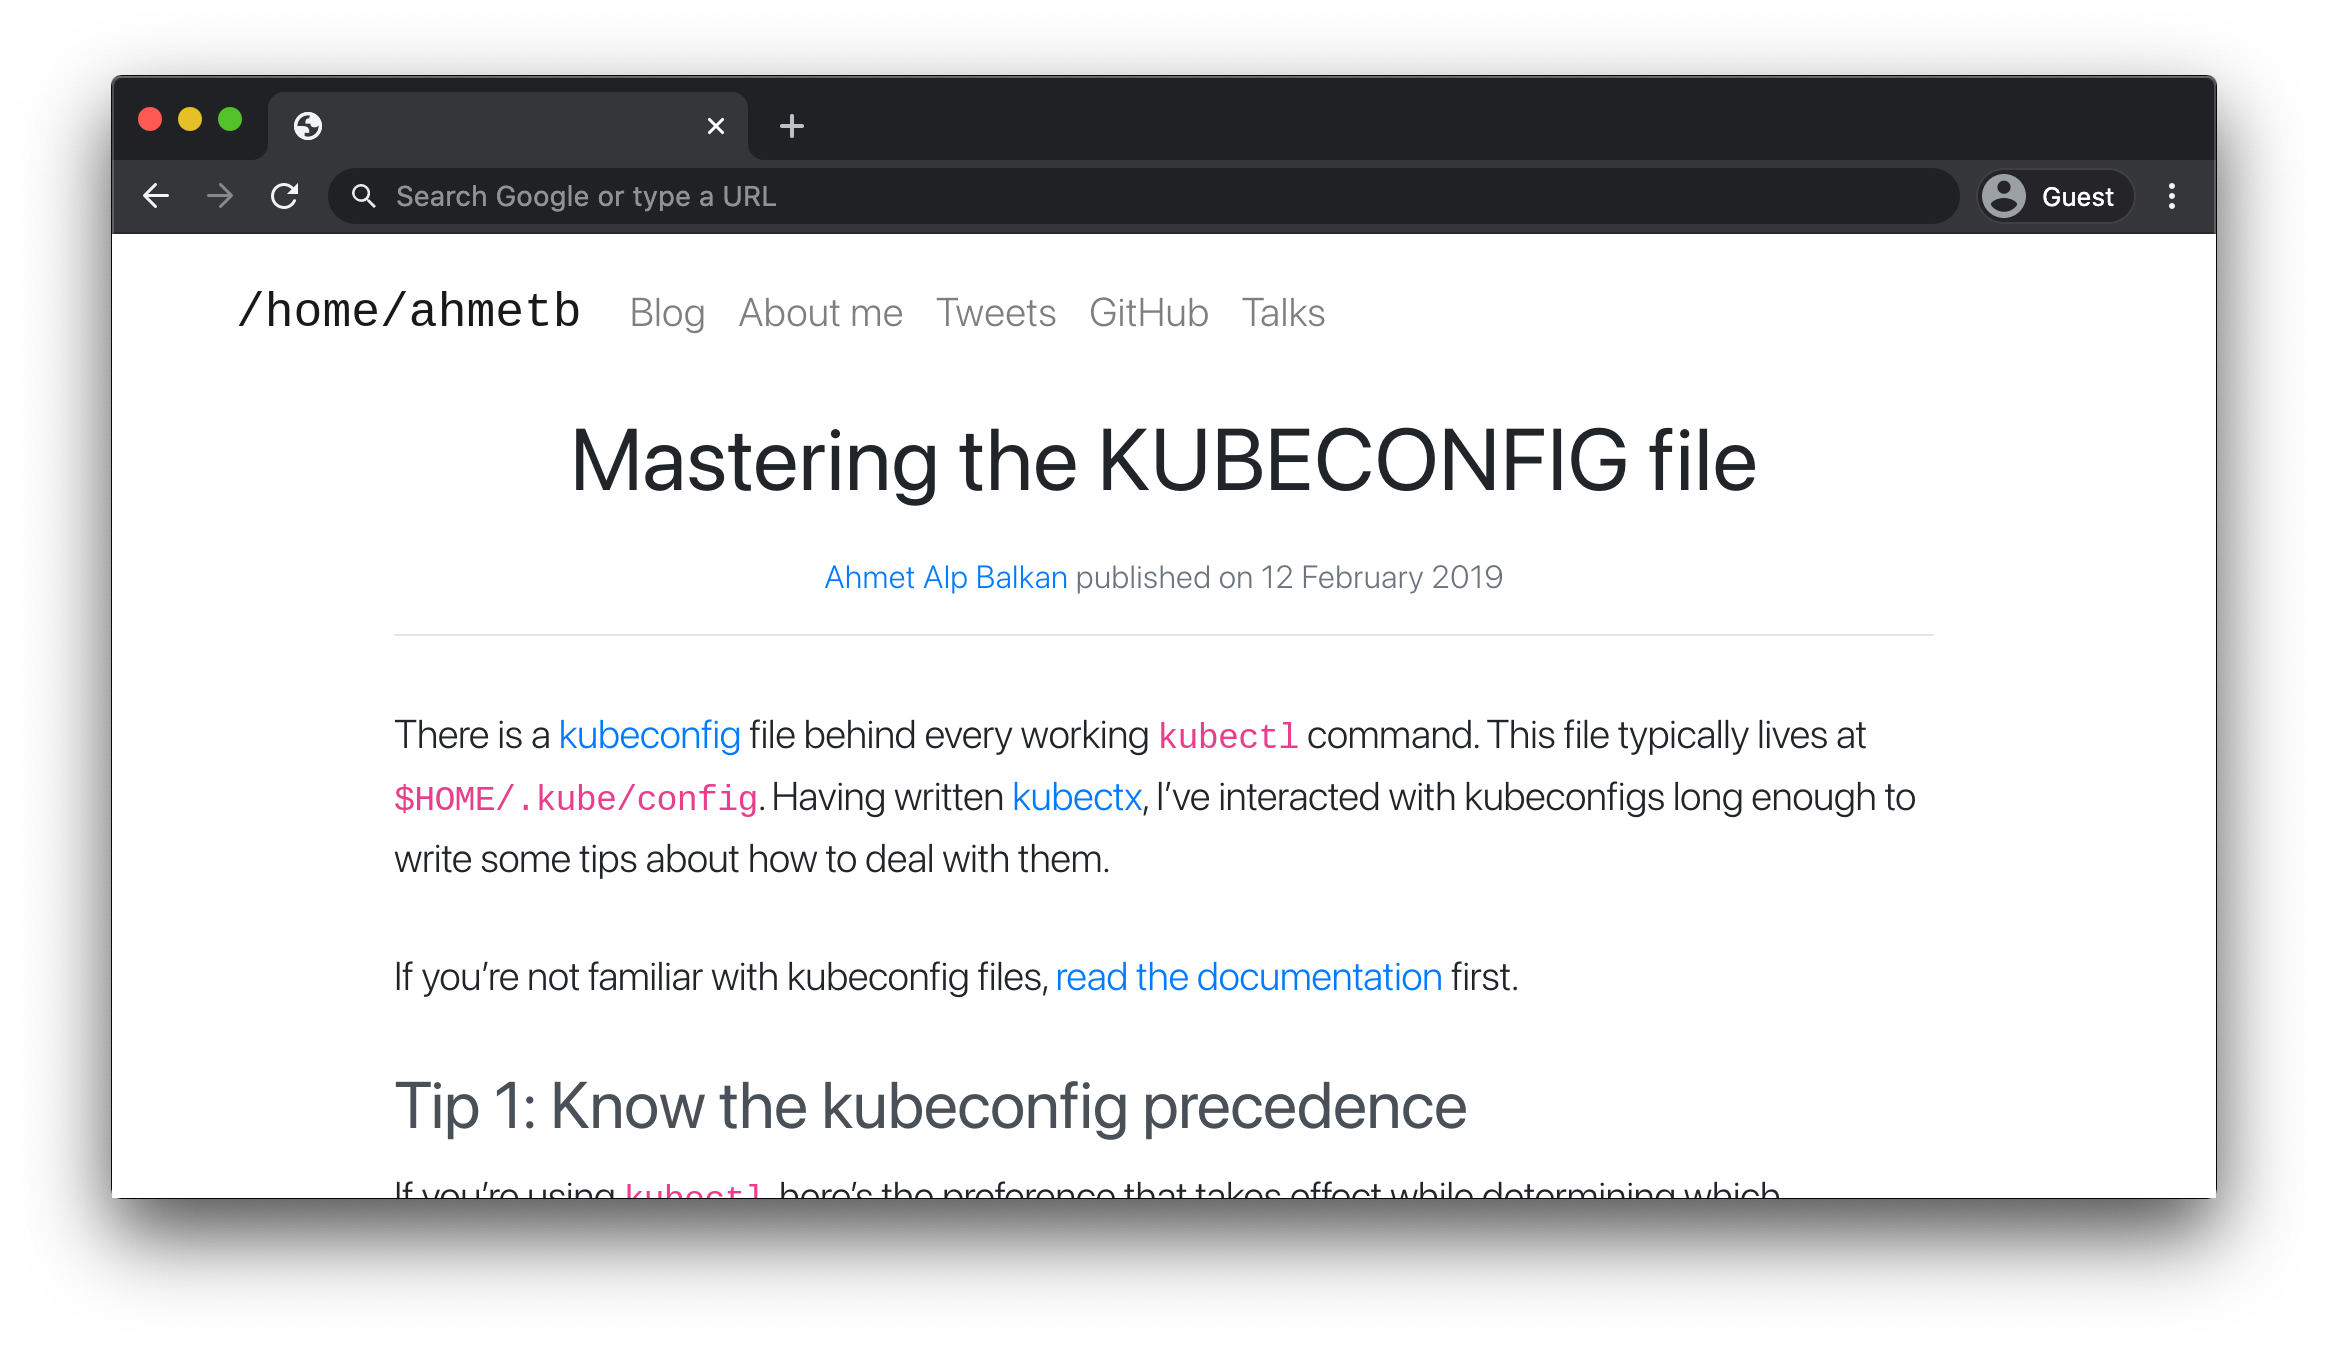Reload the page with the refresh icon
This screenshot has height=1346, width=2328.
tap(285, 196)
